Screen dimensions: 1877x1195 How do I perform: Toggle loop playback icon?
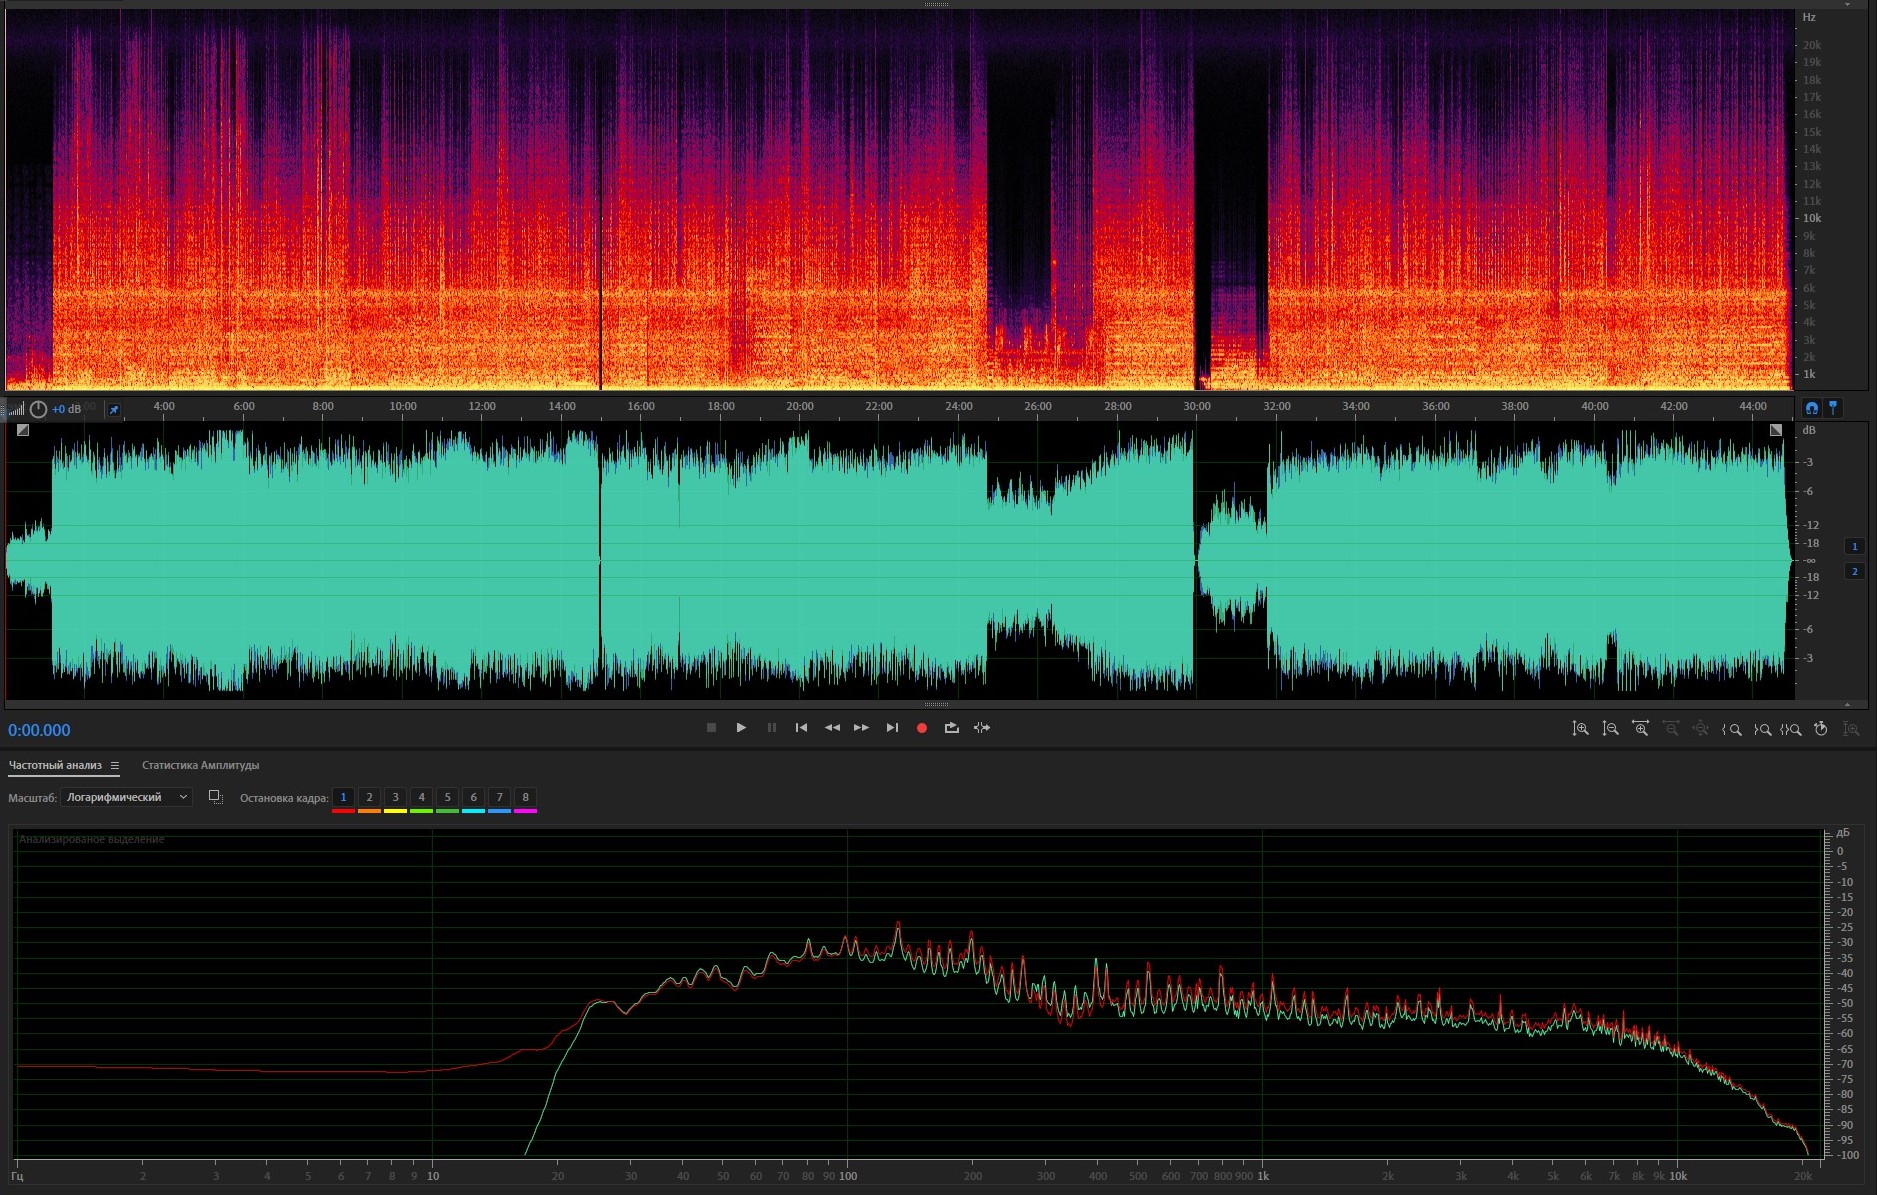tap(951, 728)
